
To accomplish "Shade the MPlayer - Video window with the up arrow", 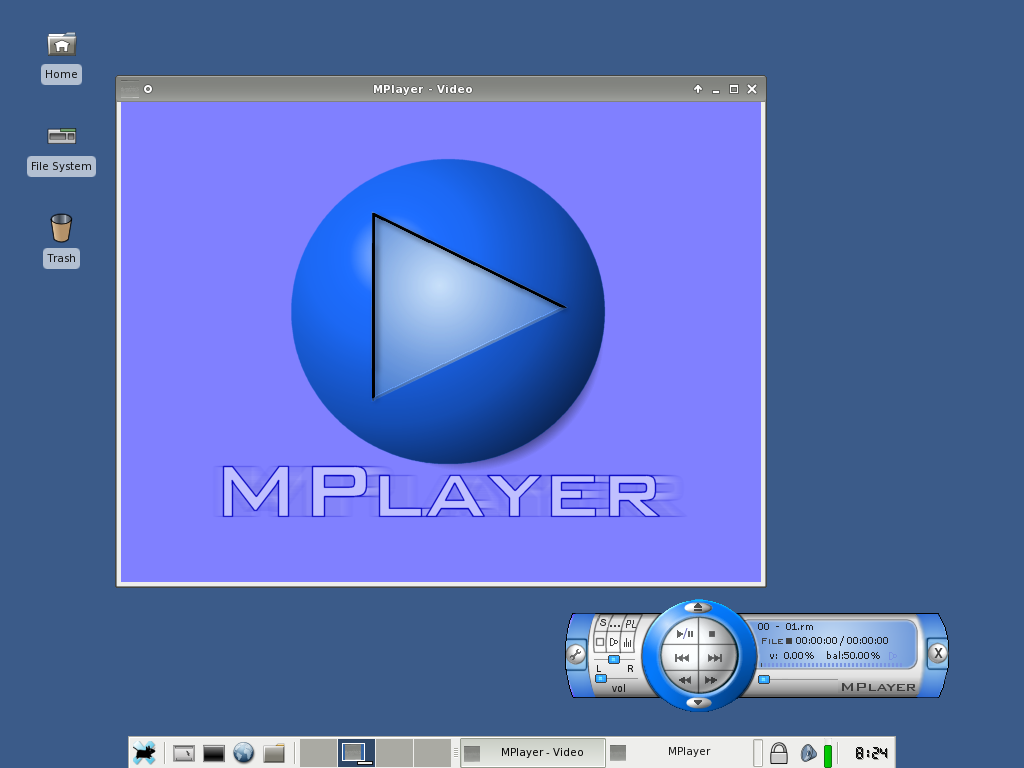I will click(697, 89).
